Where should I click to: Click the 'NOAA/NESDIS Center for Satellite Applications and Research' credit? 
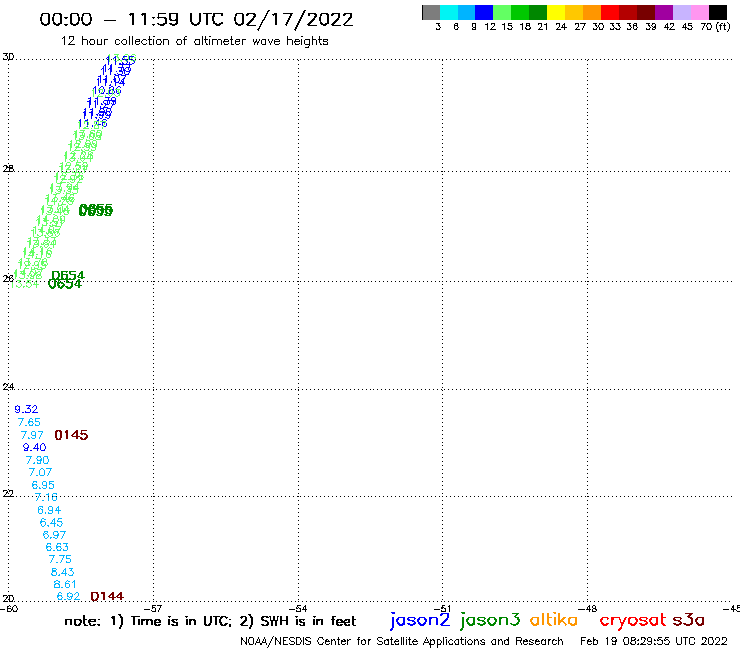pyautogui.click(x=402, y=641)
